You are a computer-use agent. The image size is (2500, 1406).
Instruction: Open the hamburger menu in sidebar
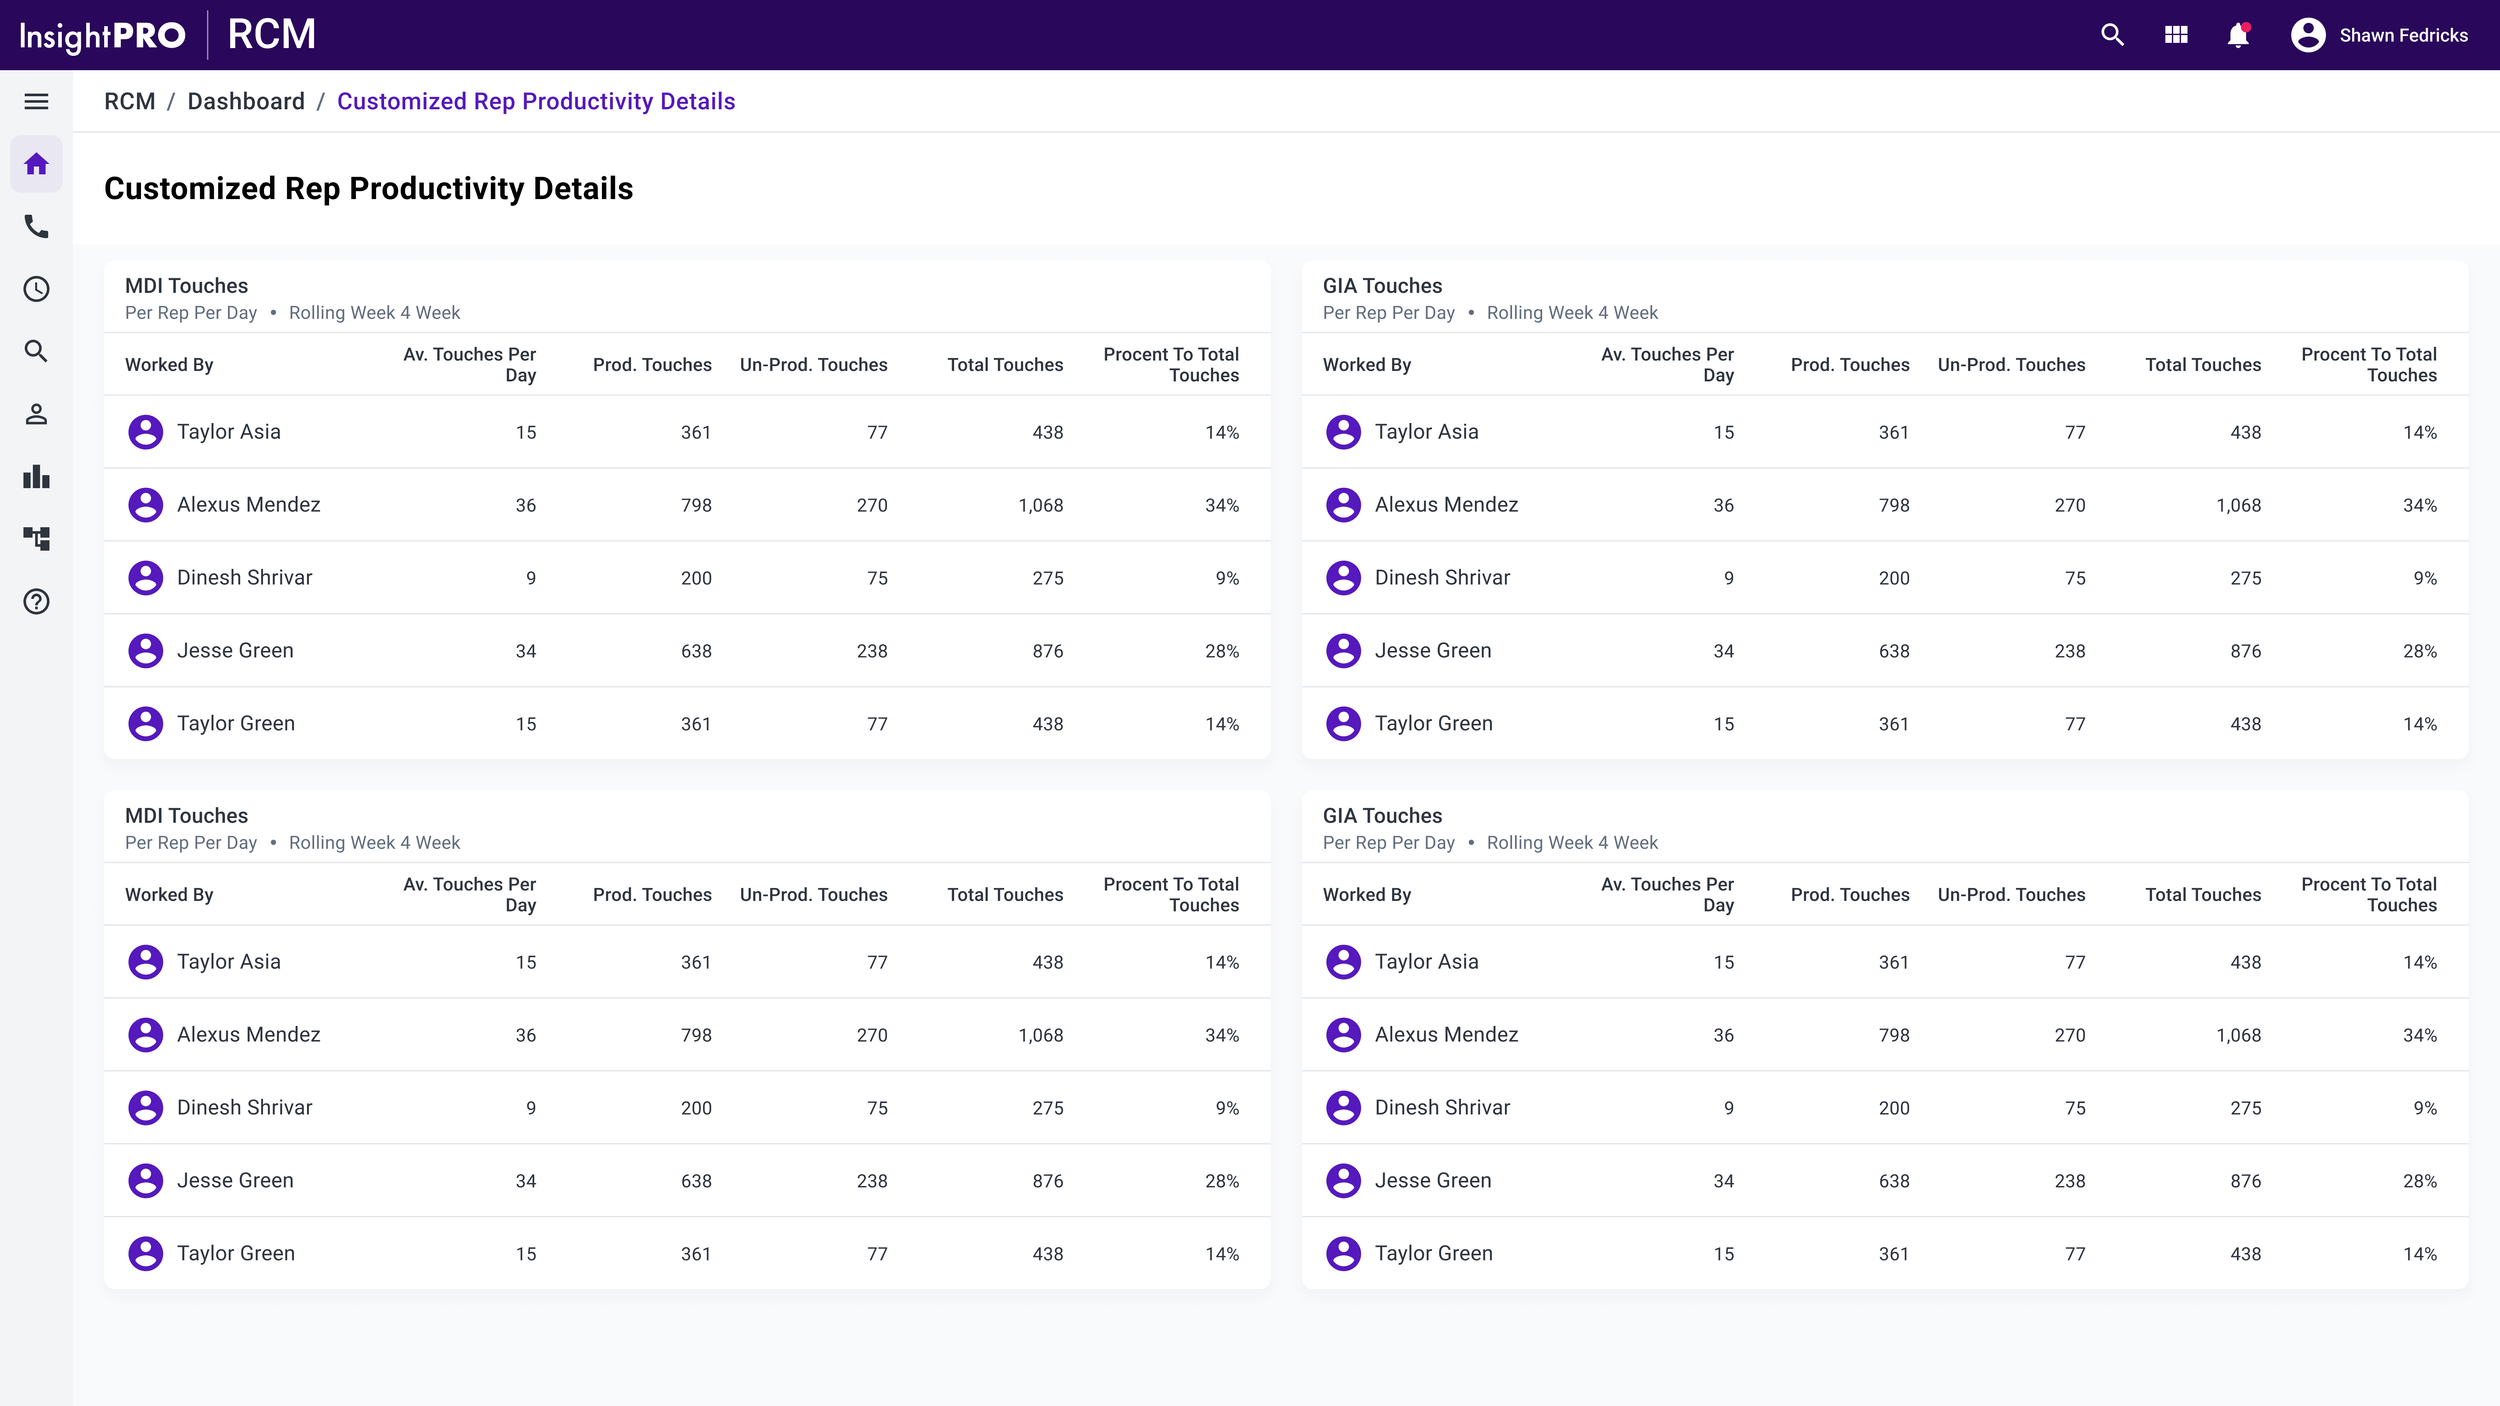tap(36, 101)
